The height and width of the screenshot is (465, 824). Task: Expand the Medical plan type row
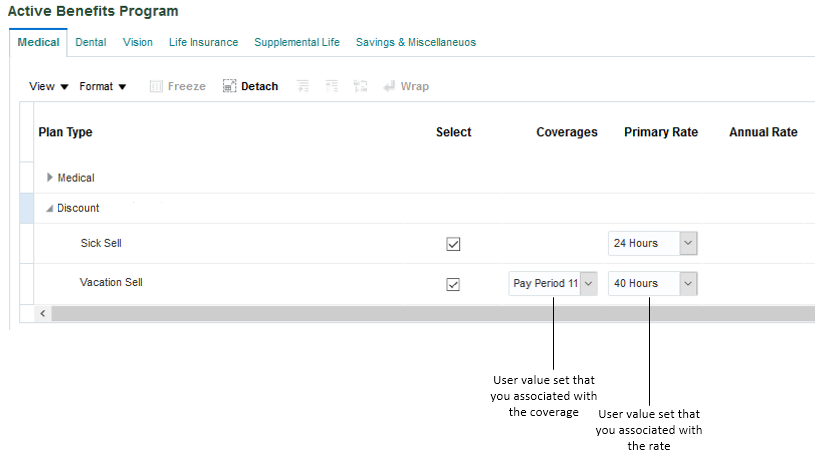coord(51,178)
